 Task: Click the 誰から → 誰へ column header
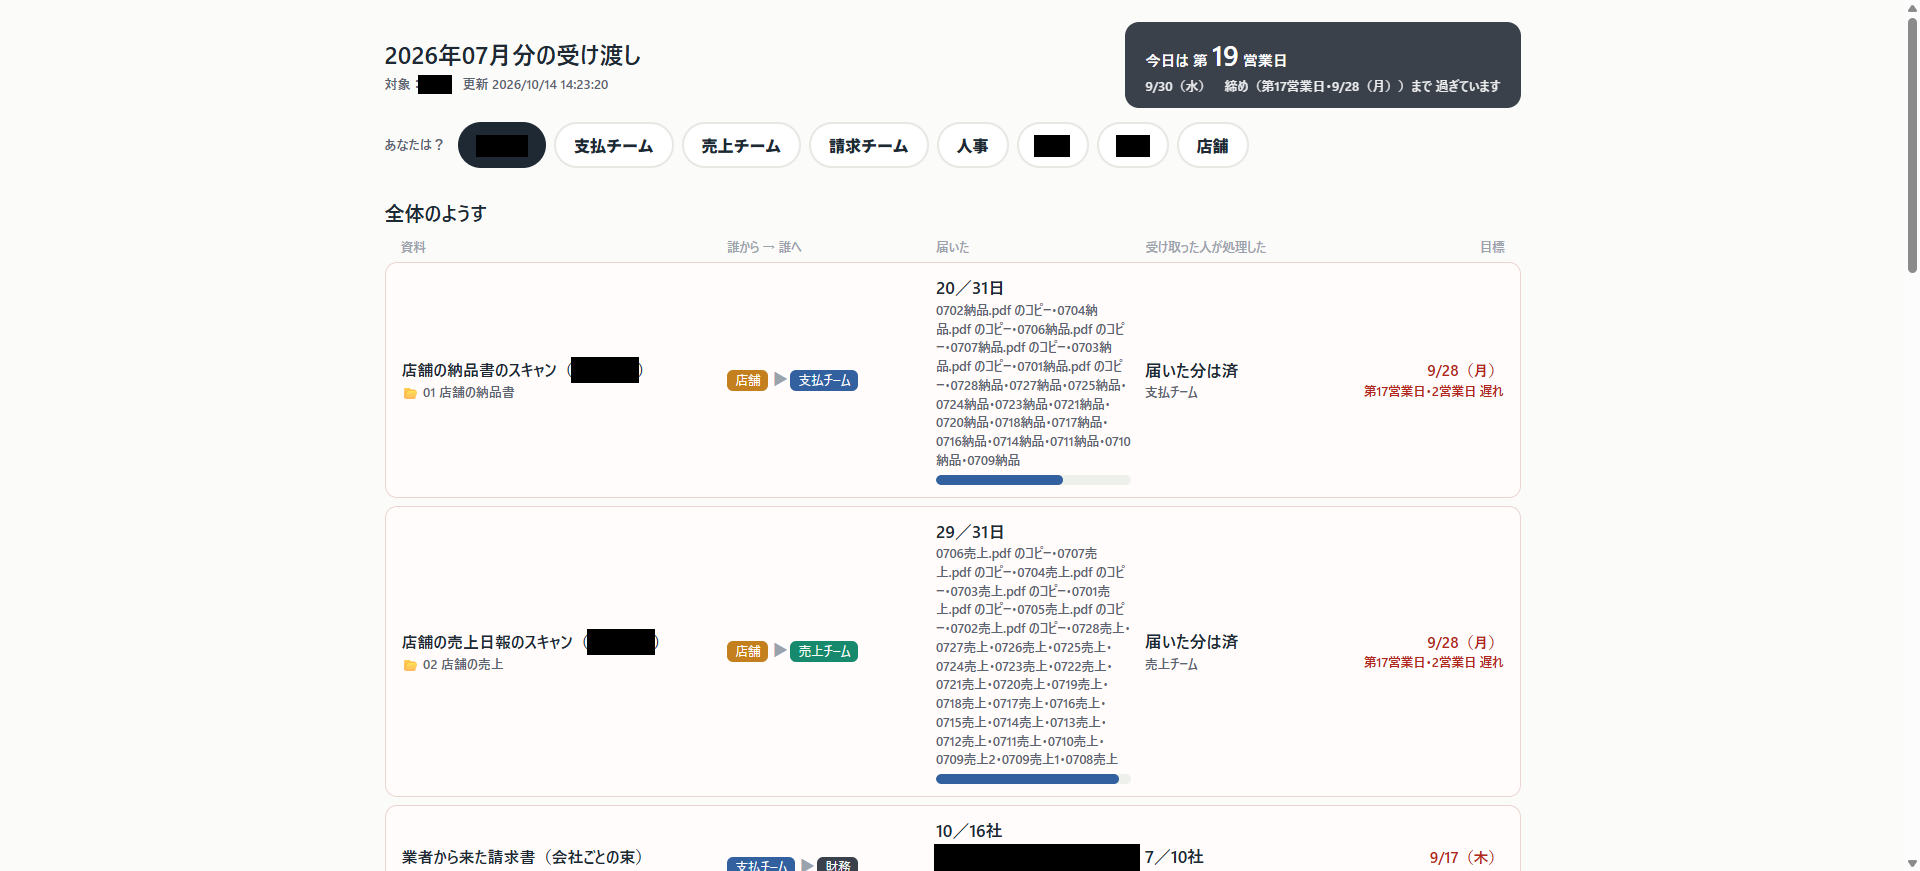click(765, 247)
